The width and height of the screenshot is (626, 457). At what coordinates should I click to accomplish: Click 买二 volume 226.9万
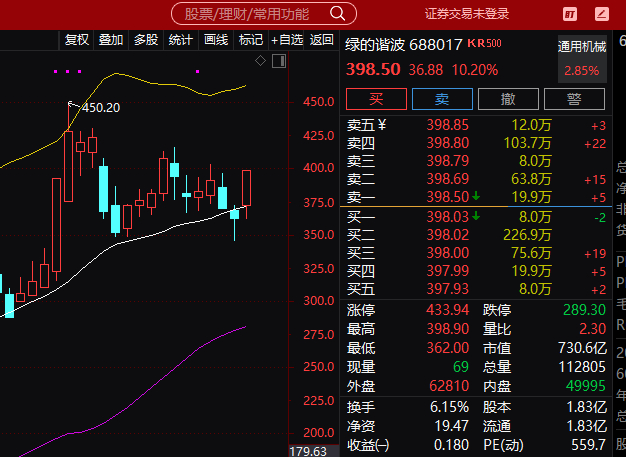(527, 235)
